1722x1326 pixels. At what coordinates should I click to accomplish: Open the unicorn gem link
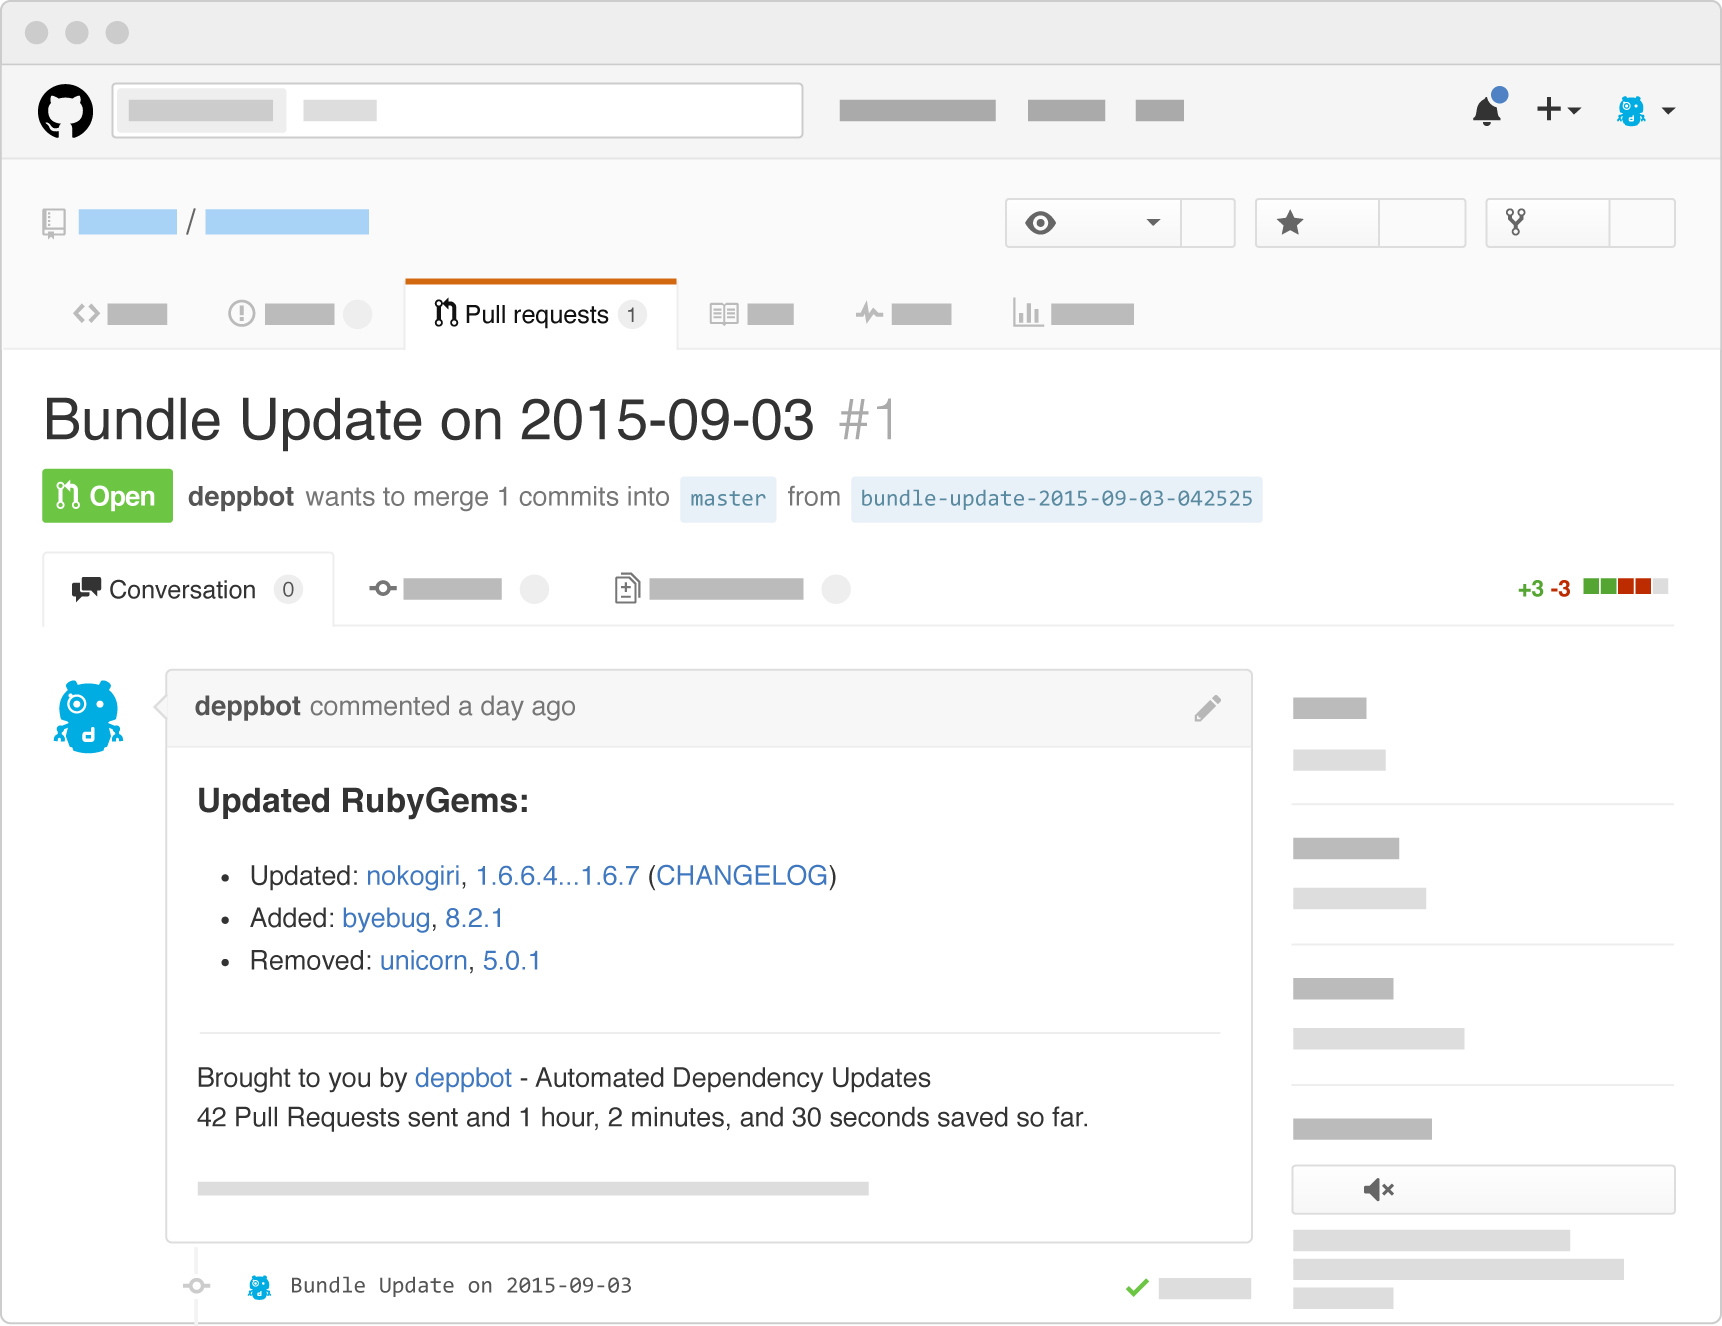coord(424,961)
